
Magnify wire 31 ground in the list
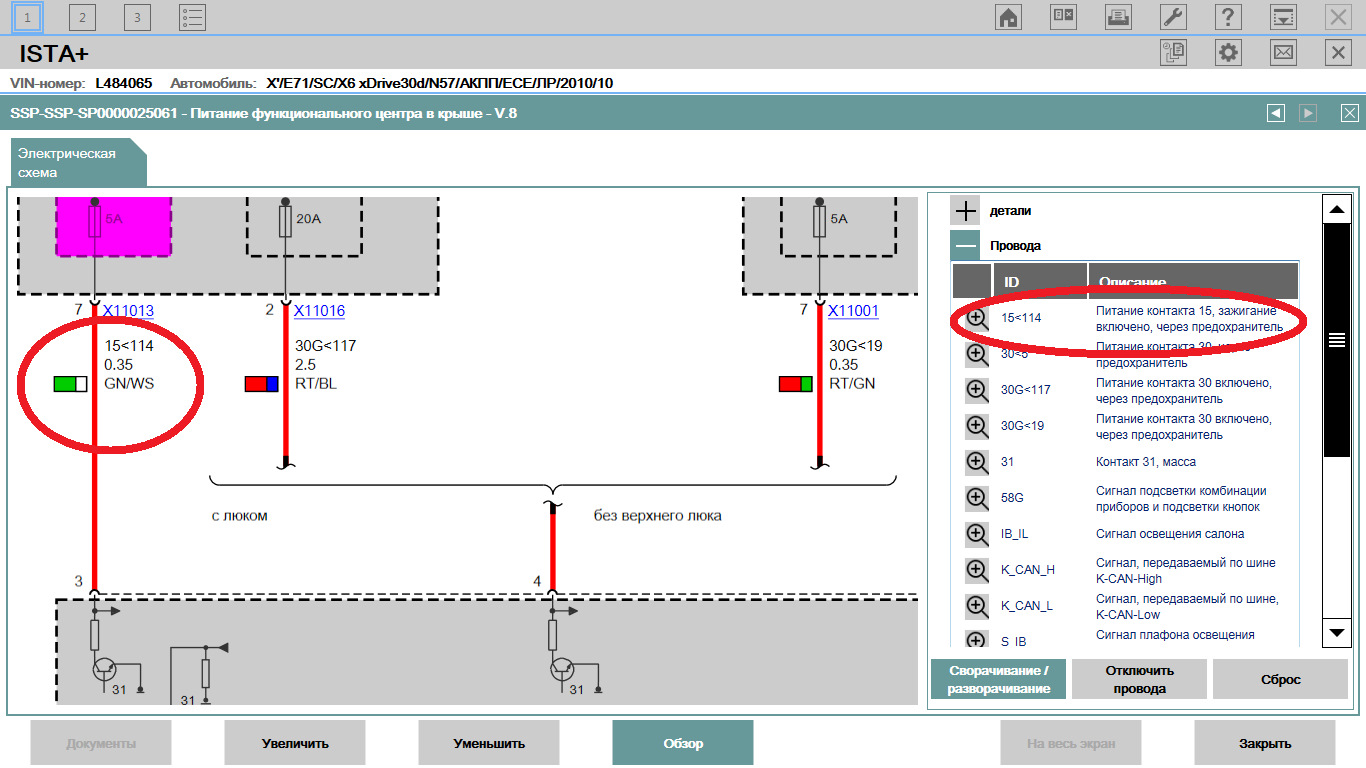pos(977,462)
